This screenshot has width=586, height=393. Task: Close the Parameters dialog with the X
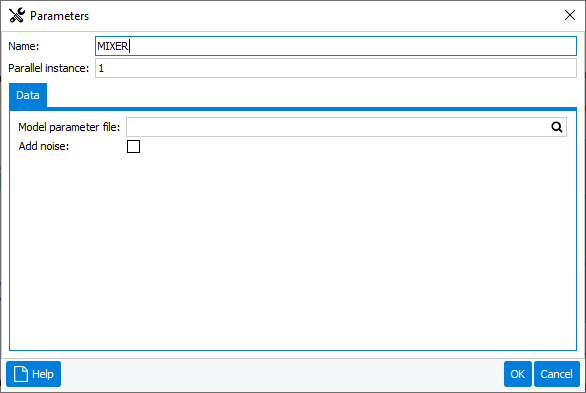tap(570, 15)
